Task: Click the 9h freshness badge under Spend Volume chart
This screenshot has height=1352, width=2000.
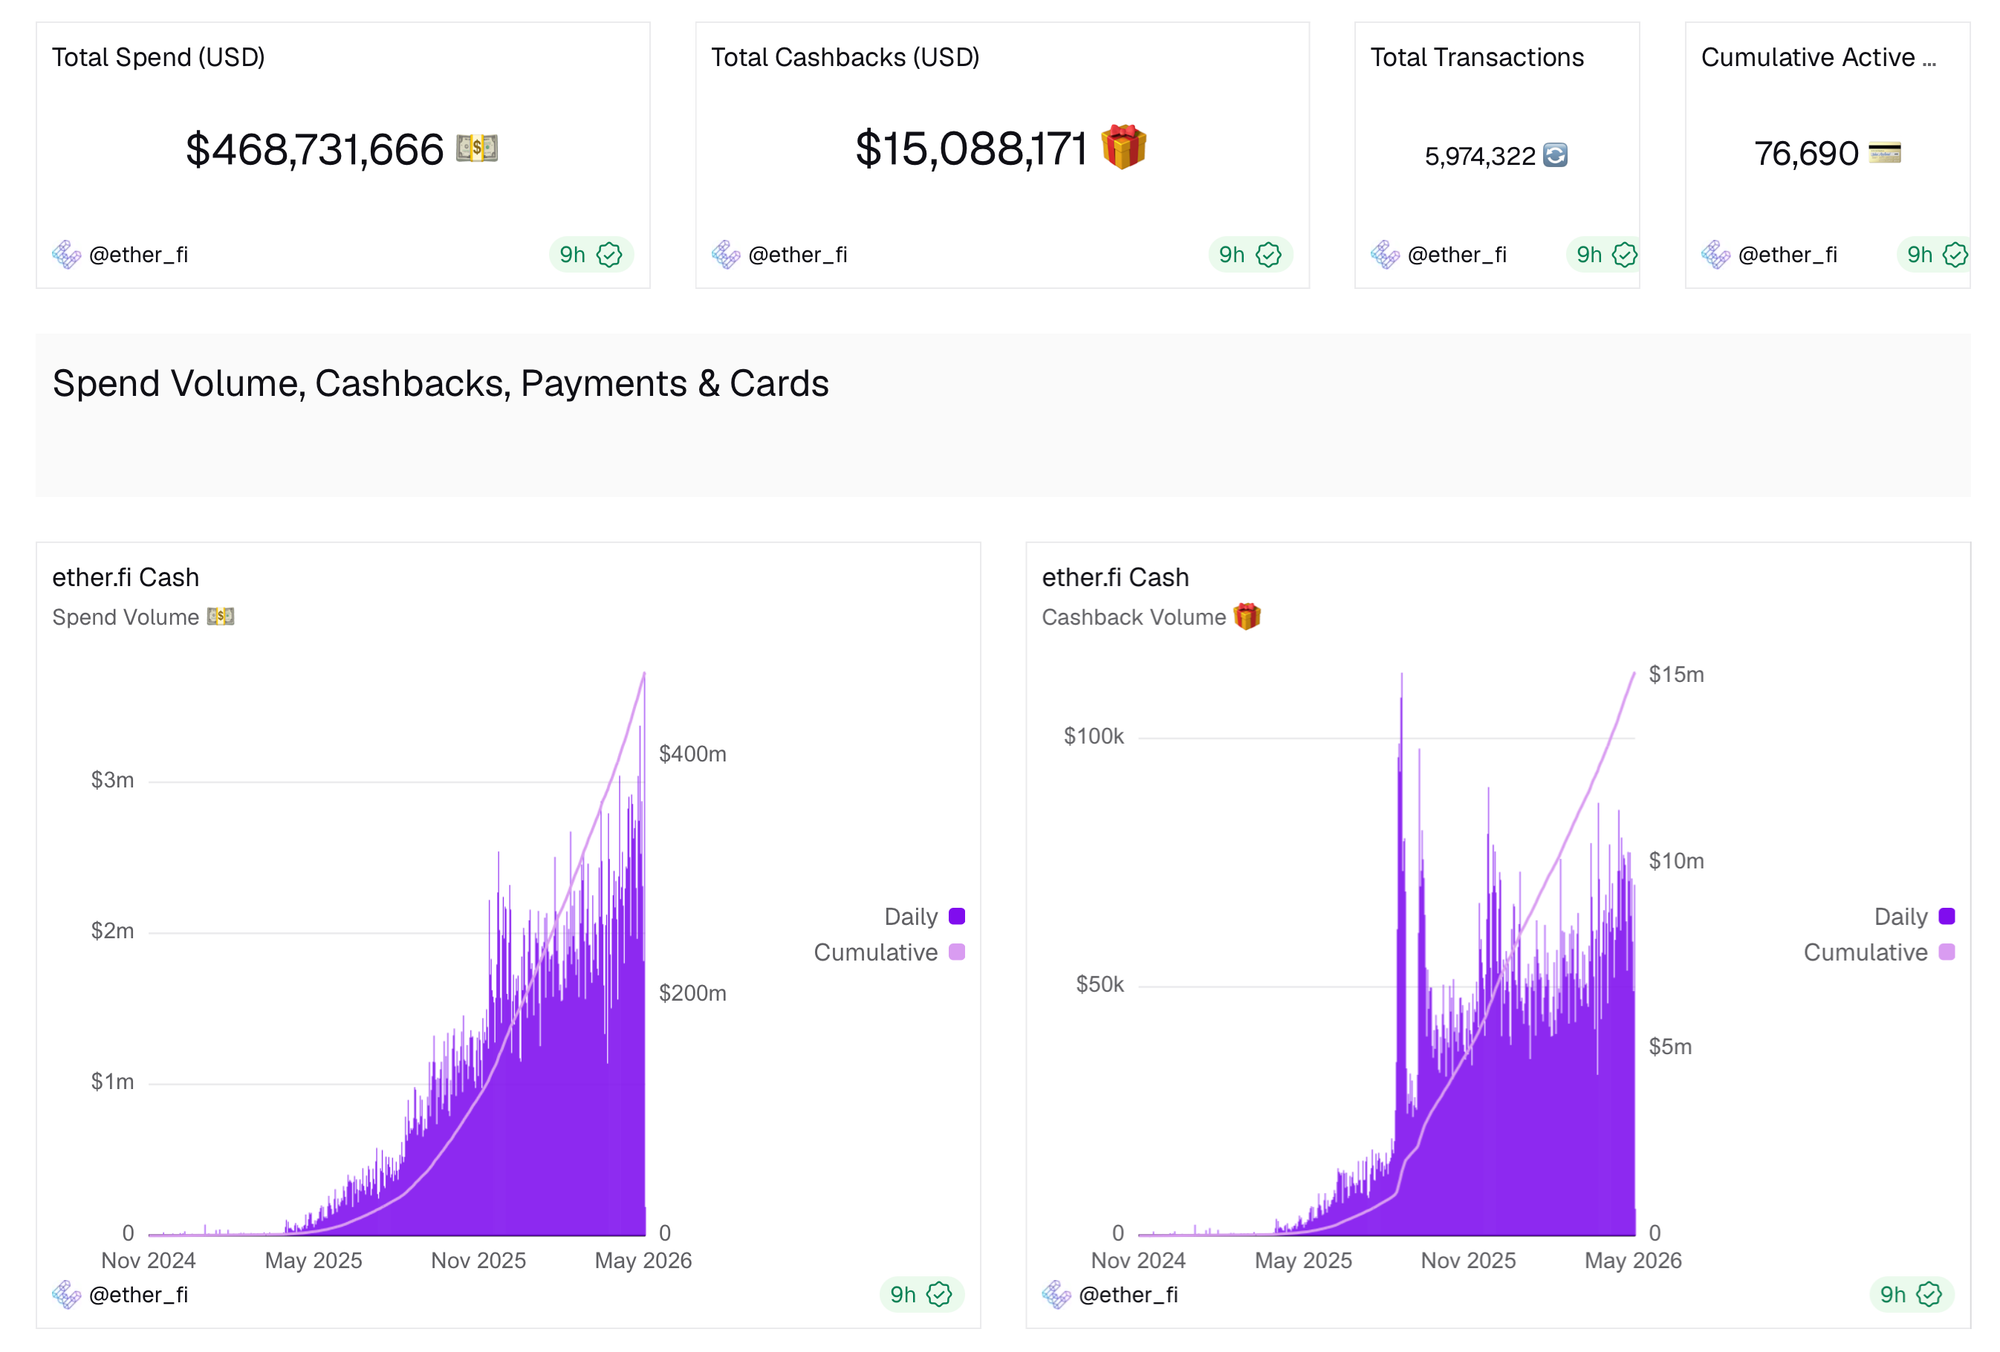Action: point(921,1295)
